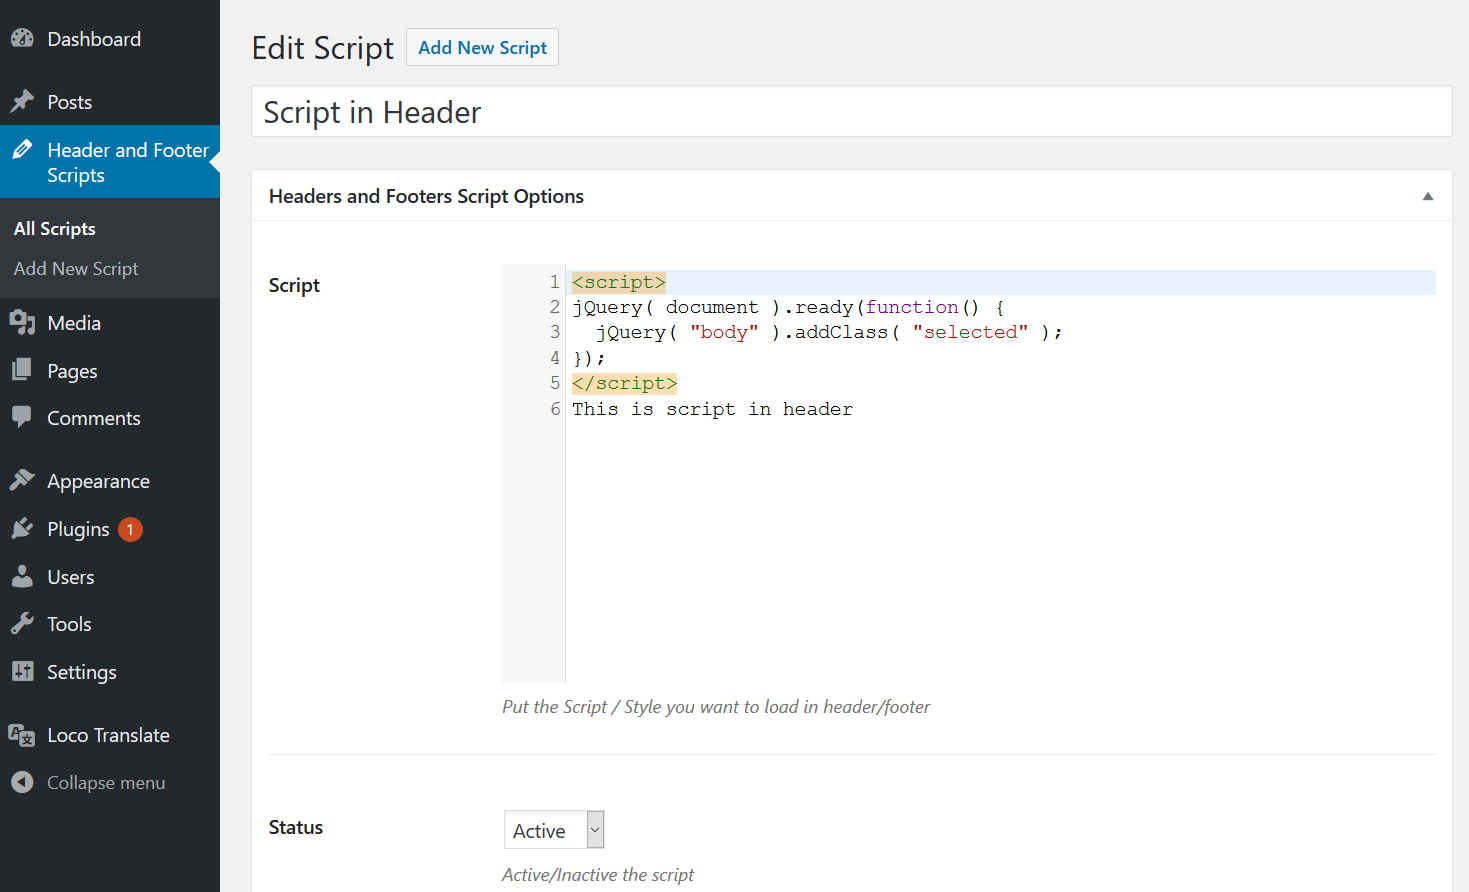Screen dimensions: 1469x892
Task: Click the Dashboard gauge icon
Action: [22, 39]
